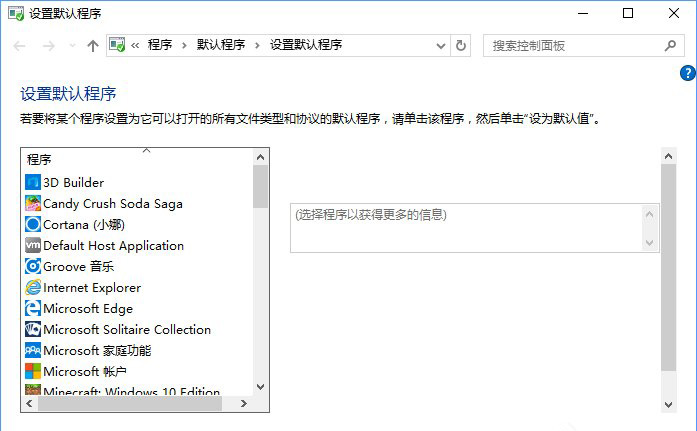This screenshot has height=431, width=697.
Task: Navigate to 程序 breadcrumb
Action: point(160,45)
